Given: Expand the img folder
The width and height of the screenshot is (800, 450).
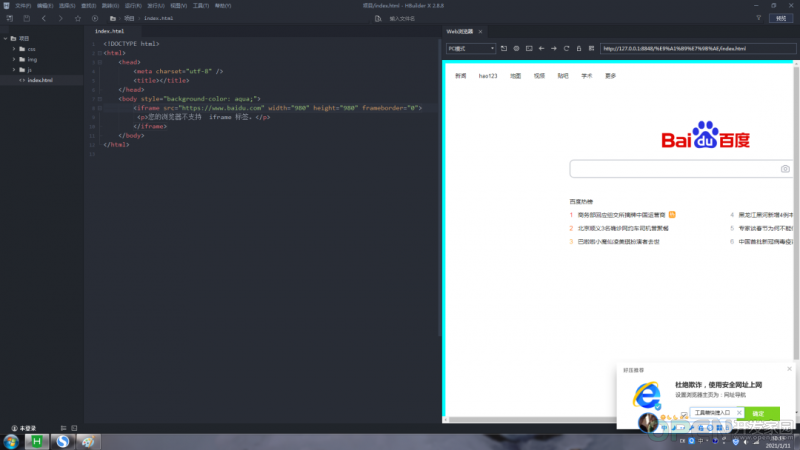Looking at the screenshot, I should pos(14,59).
